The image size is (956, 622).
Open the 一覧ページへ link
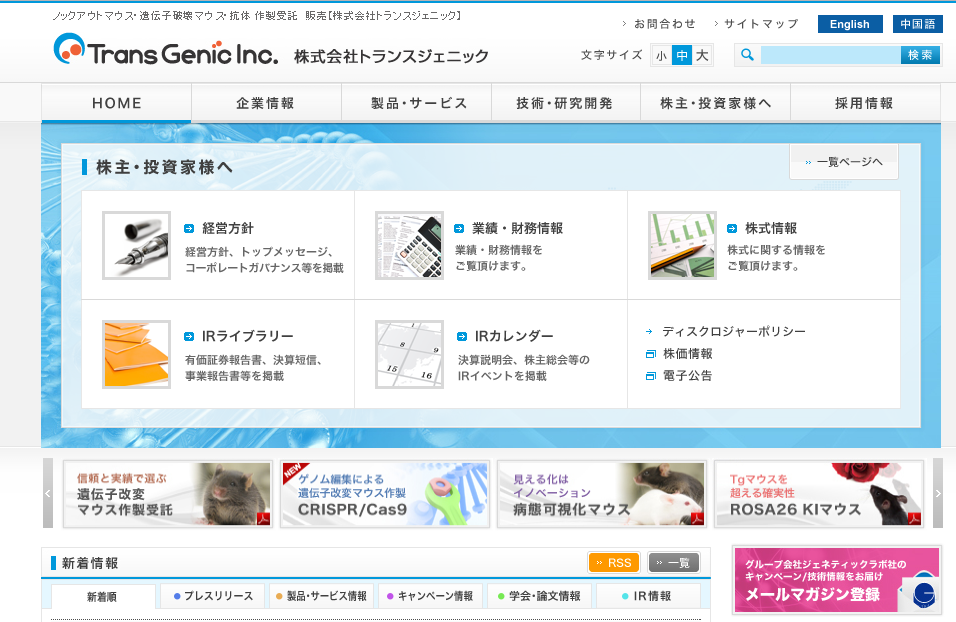[x=844, y=162]
